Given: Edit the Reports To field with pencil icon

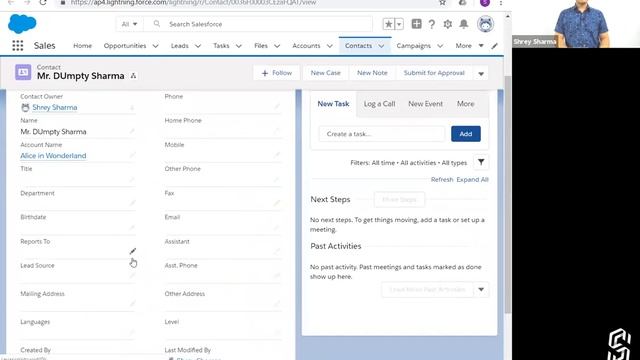Looking at the screenshot, I should (133, 251).
